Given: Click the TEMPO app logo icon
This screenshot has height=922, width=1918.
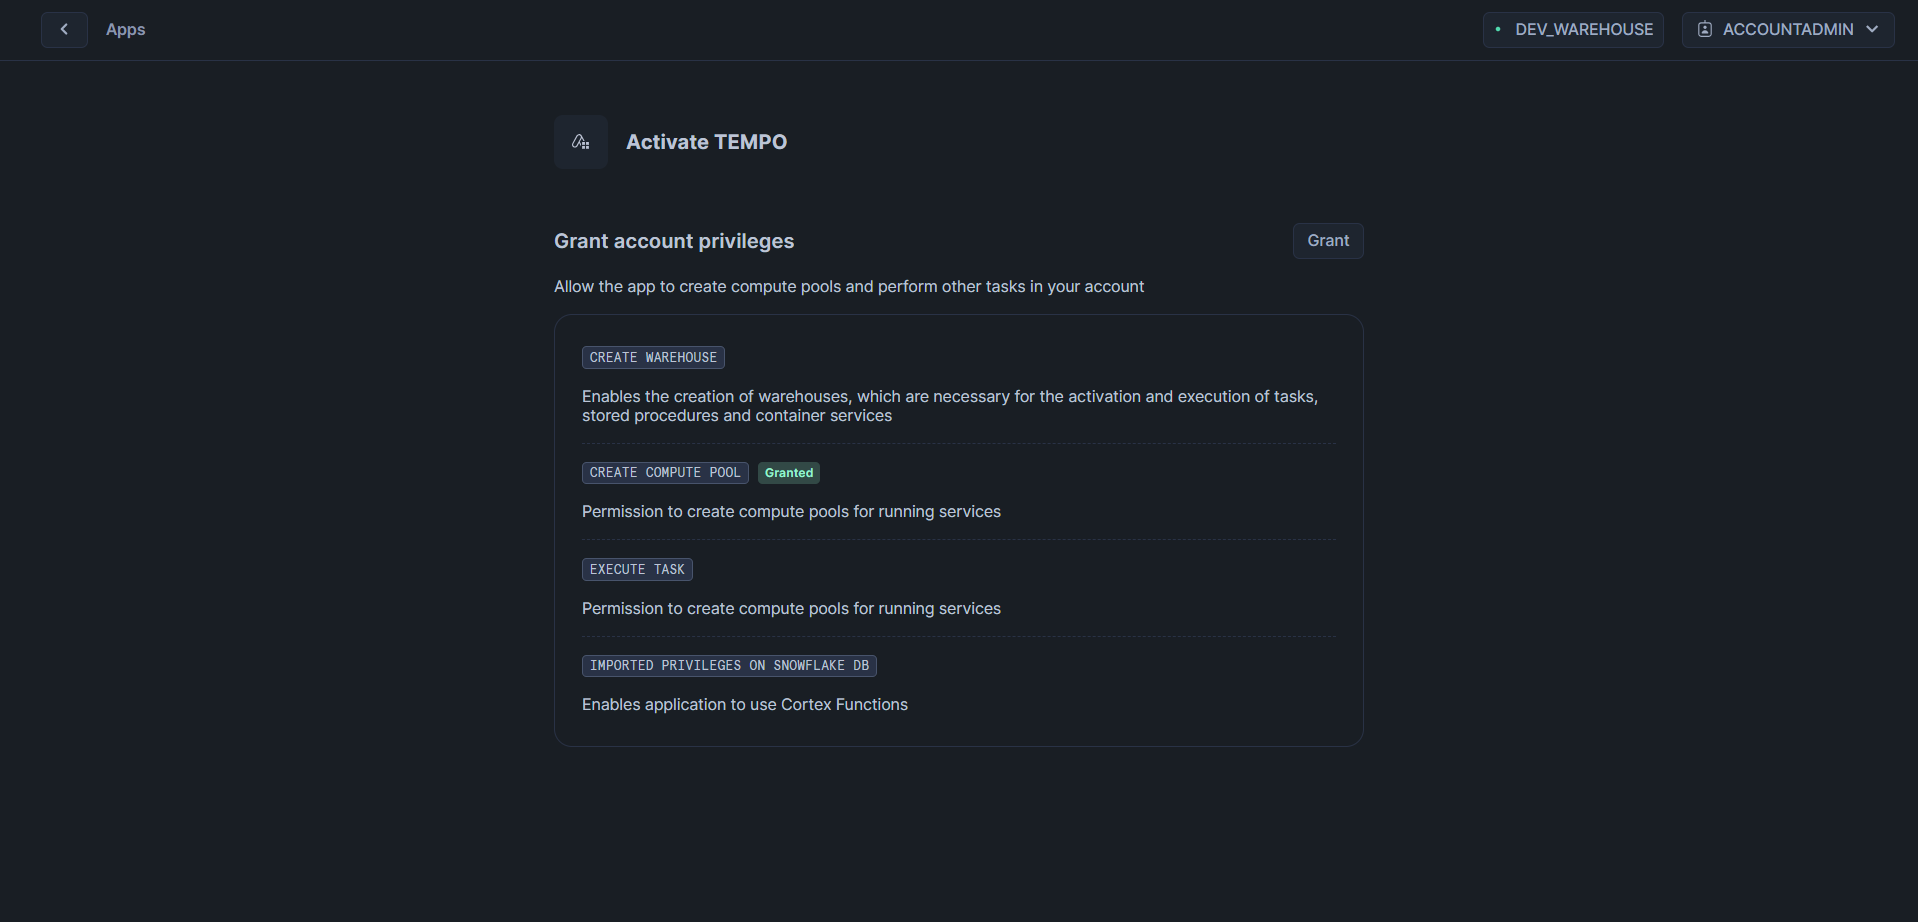Looking at the screenshot, I should pos(581,142).
